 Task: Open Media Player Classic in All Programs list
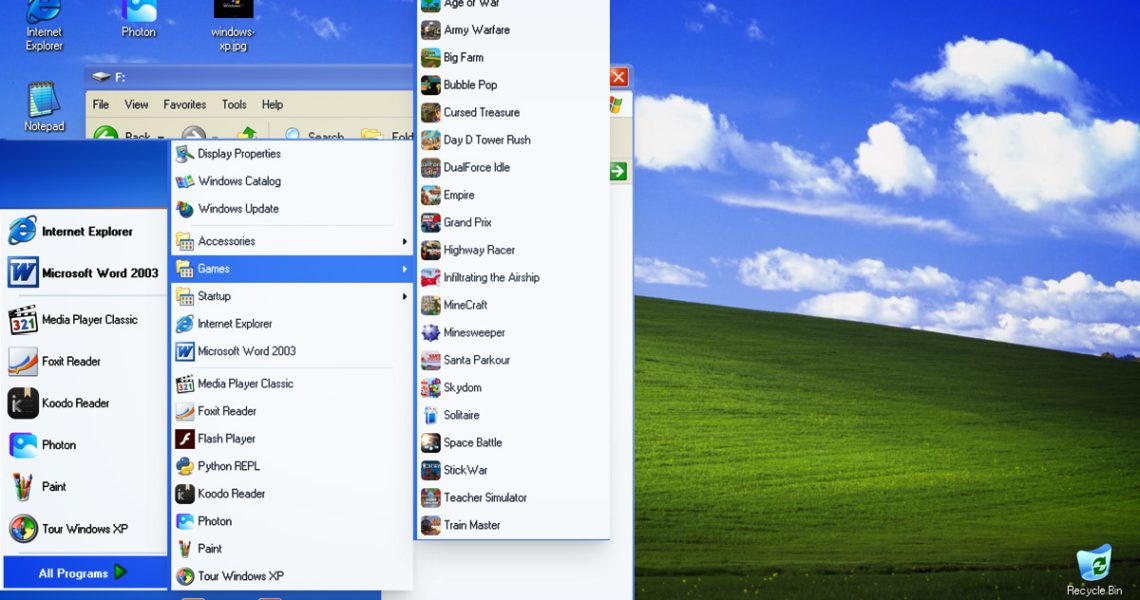coord(292,384)
